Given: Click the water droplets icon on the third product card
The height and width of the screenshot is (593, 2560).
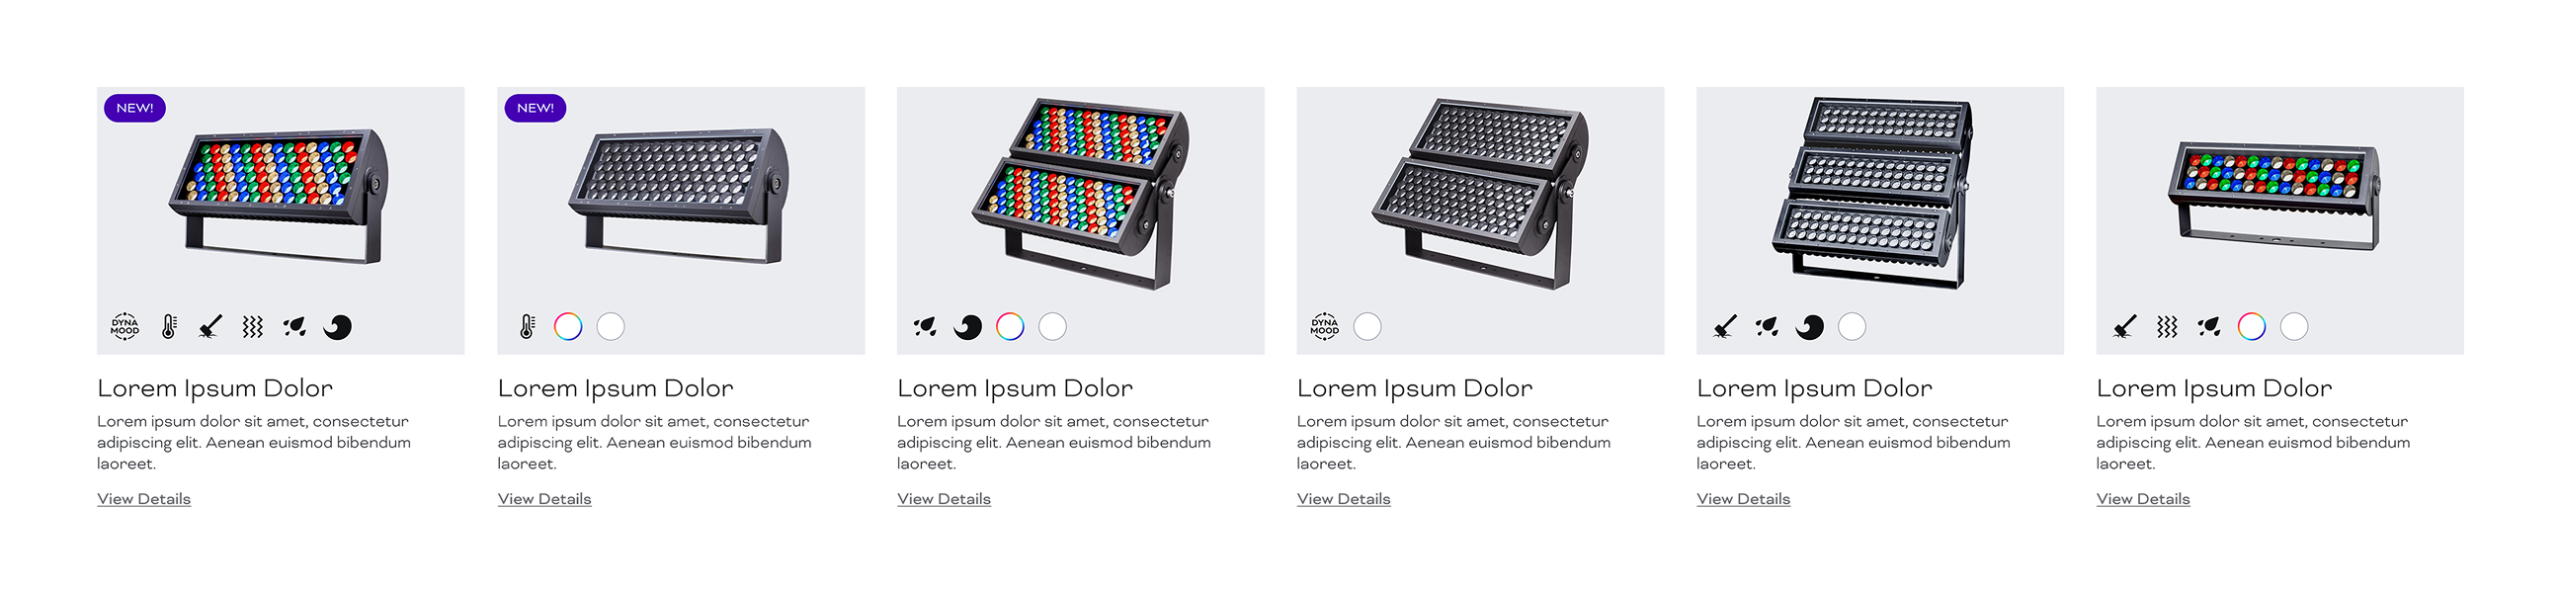Looking at the screenshot, I should coord(925,326).
